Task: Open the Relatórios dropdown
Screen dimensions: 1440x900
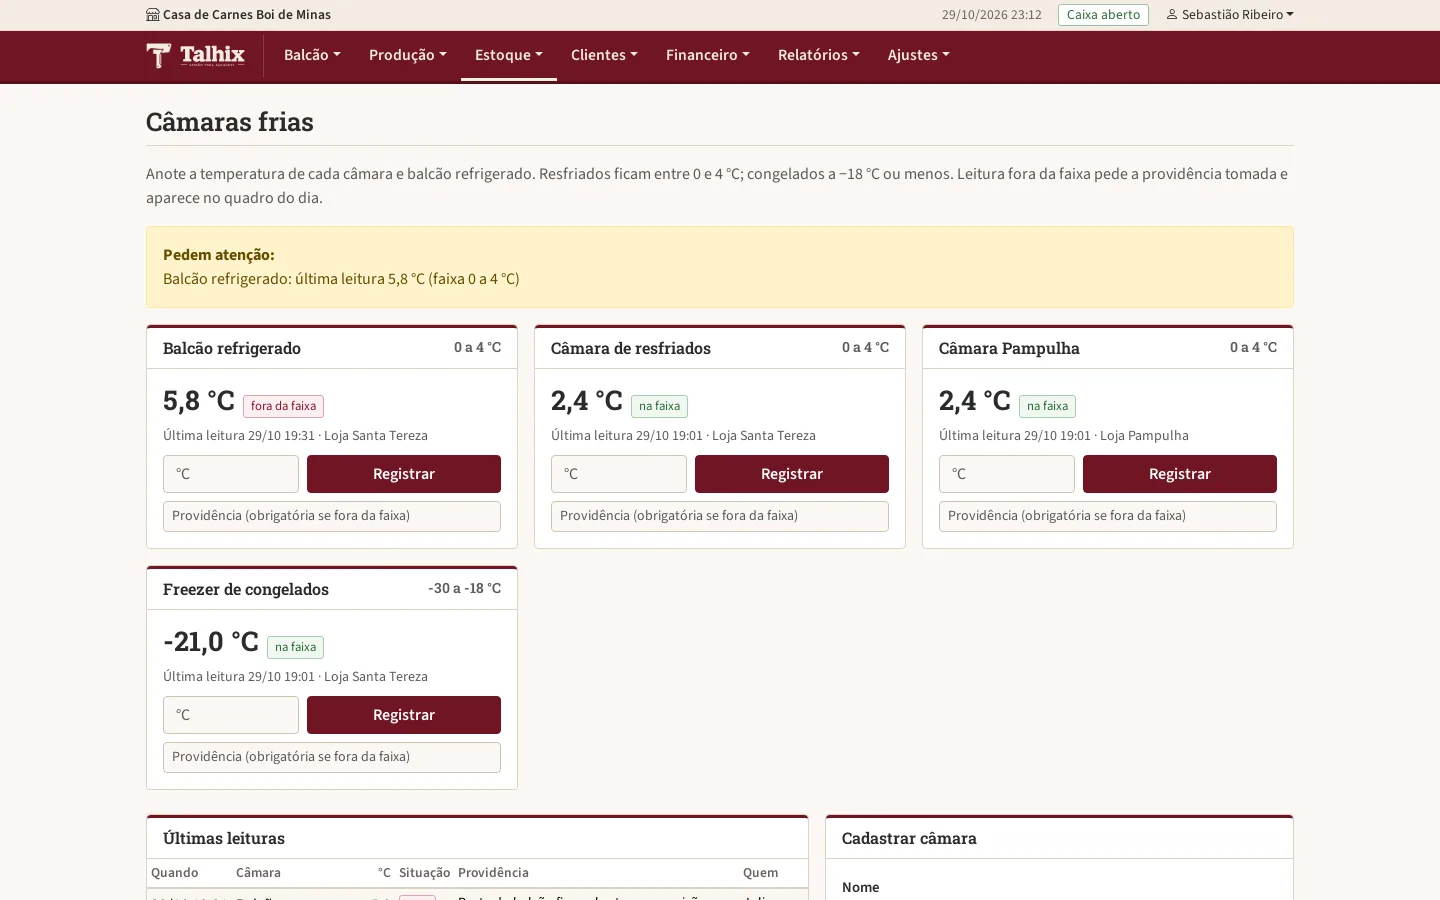Action: point(819,55)
